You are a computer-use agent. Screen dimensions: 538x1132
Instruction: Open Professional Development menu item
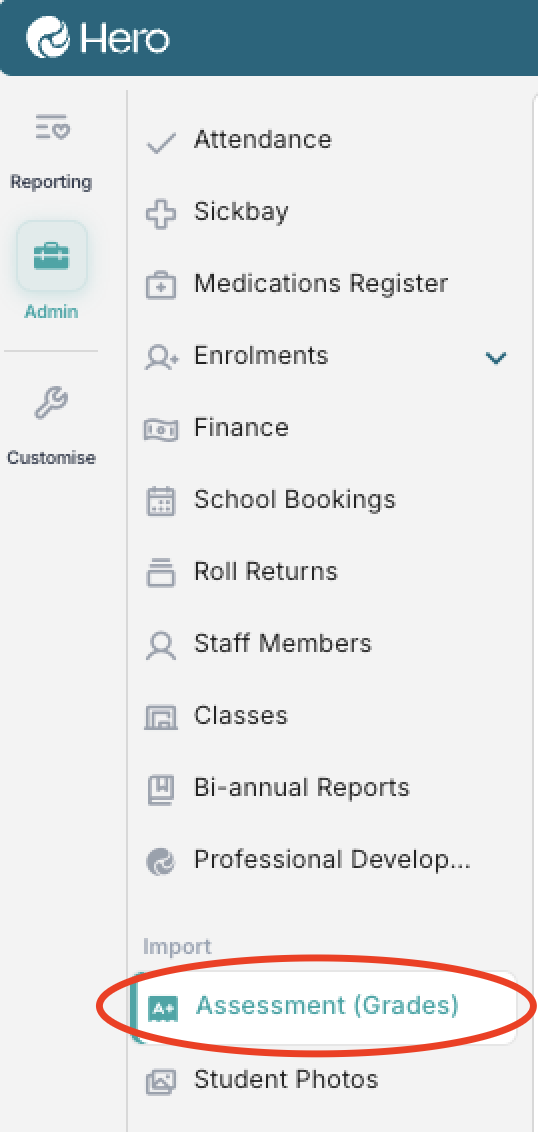[325, 860]
